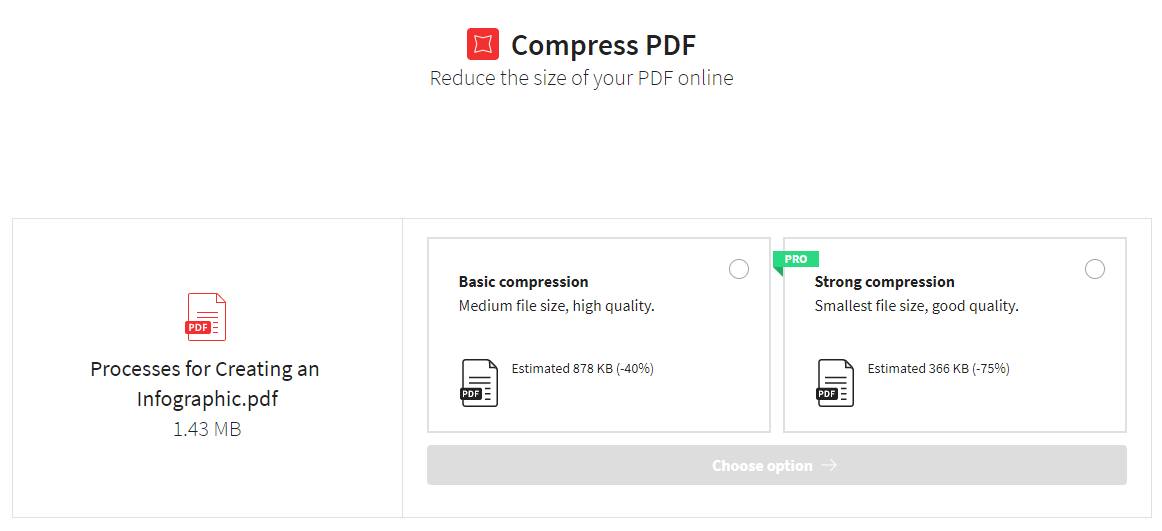The height and width of the screenshot is (531, 1162).
Task: Click the Choose option button
Action: pos(777,465)
